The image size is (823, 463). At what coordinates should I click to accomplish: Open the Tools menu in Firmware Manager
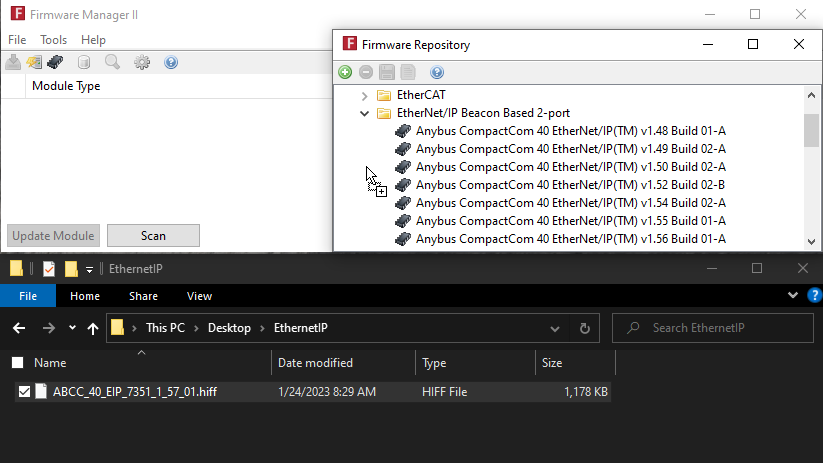point(54,40)
